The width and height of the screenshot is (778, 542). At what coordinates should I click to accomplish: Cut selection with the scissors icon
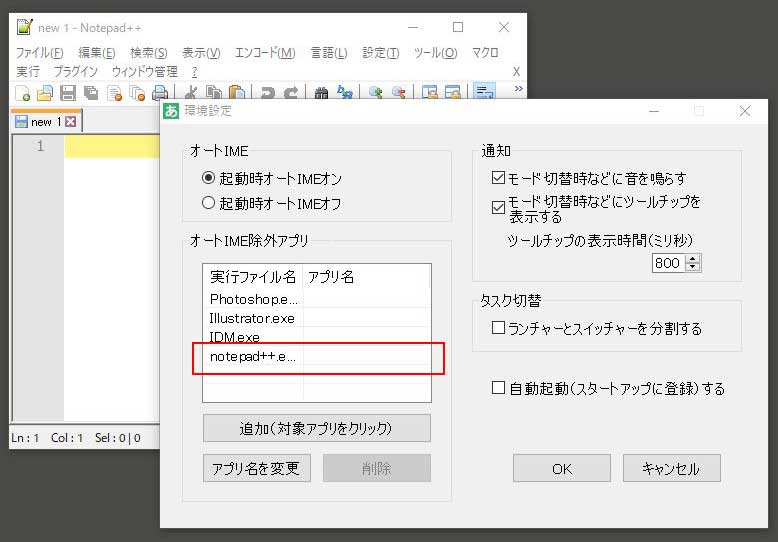(x=191, y=93)
